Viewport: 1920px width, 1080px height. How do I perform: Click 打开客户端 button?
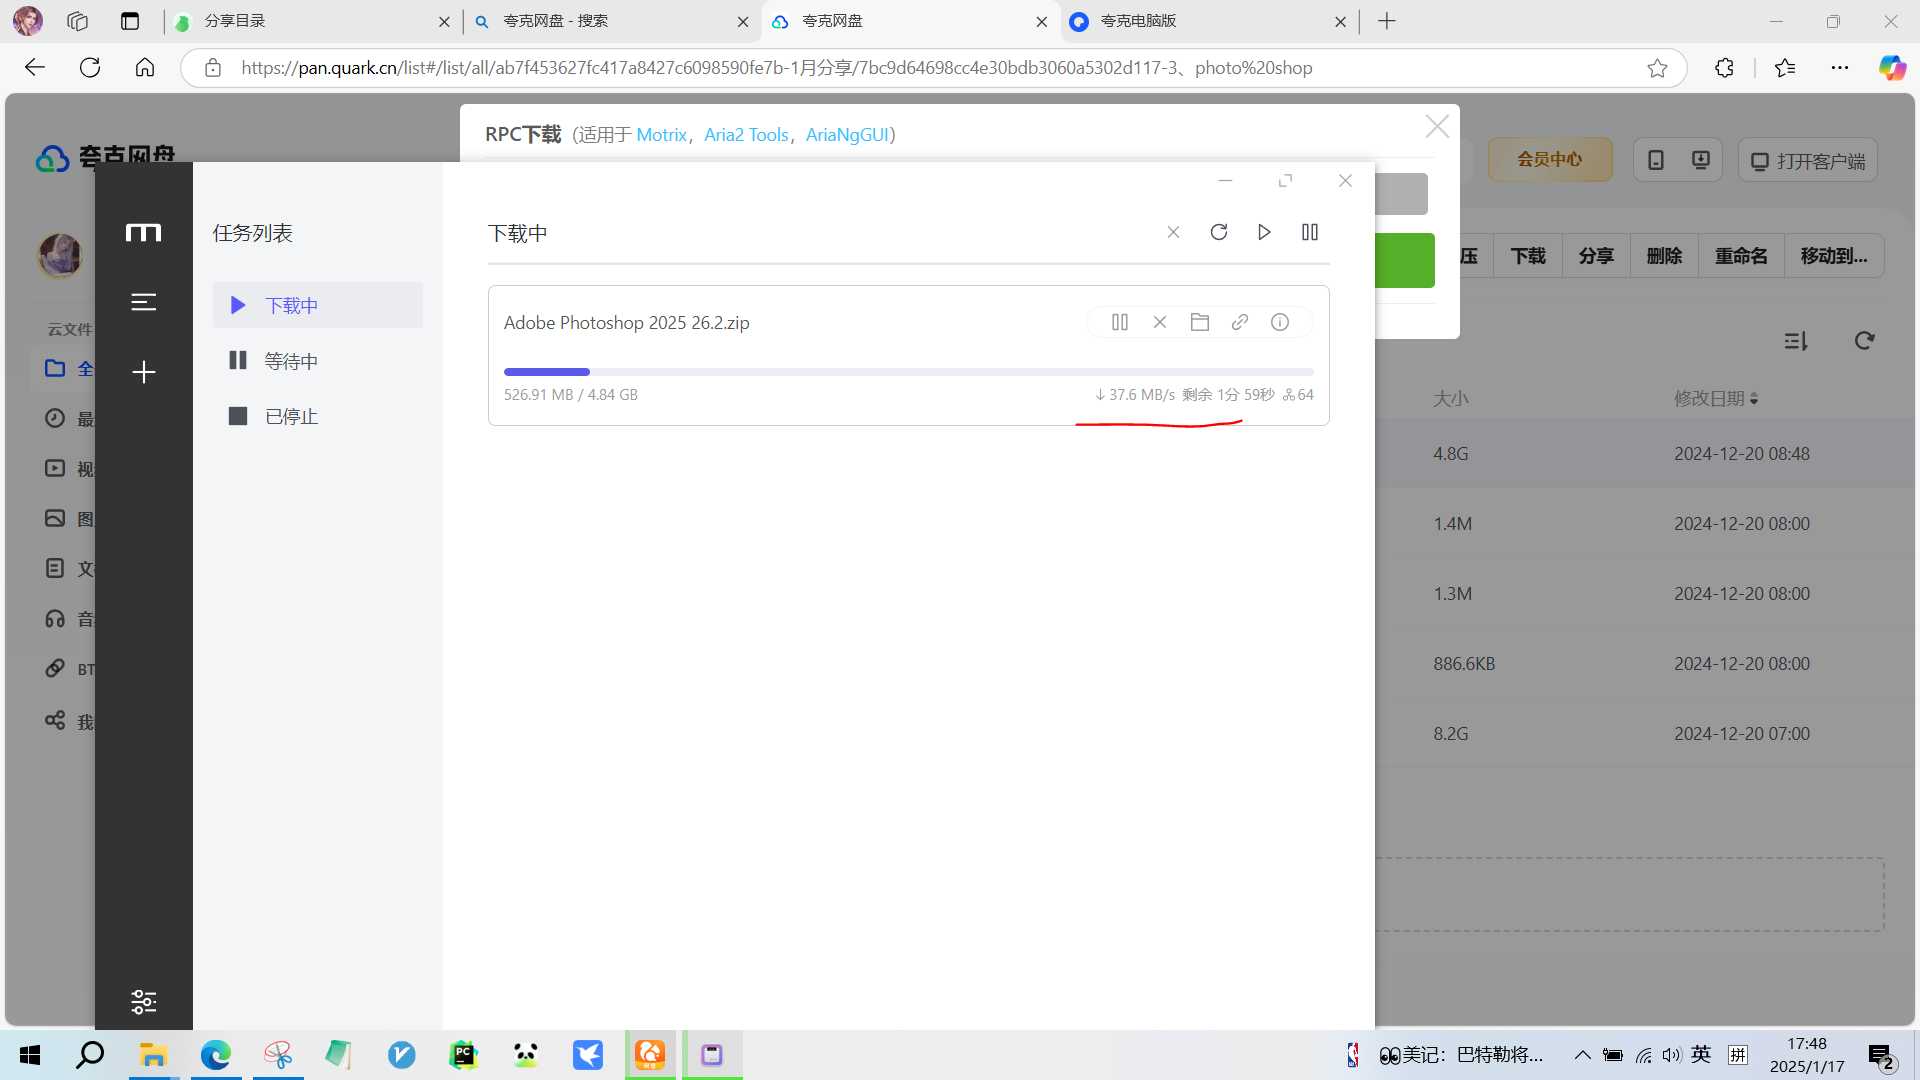tap(1808, 161)
